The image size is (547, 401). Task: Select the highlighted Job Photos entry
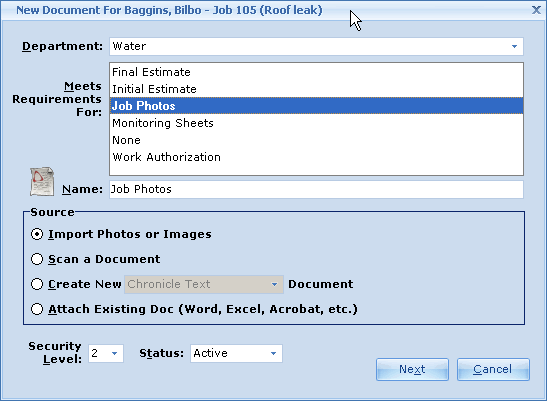click(316, 106)
